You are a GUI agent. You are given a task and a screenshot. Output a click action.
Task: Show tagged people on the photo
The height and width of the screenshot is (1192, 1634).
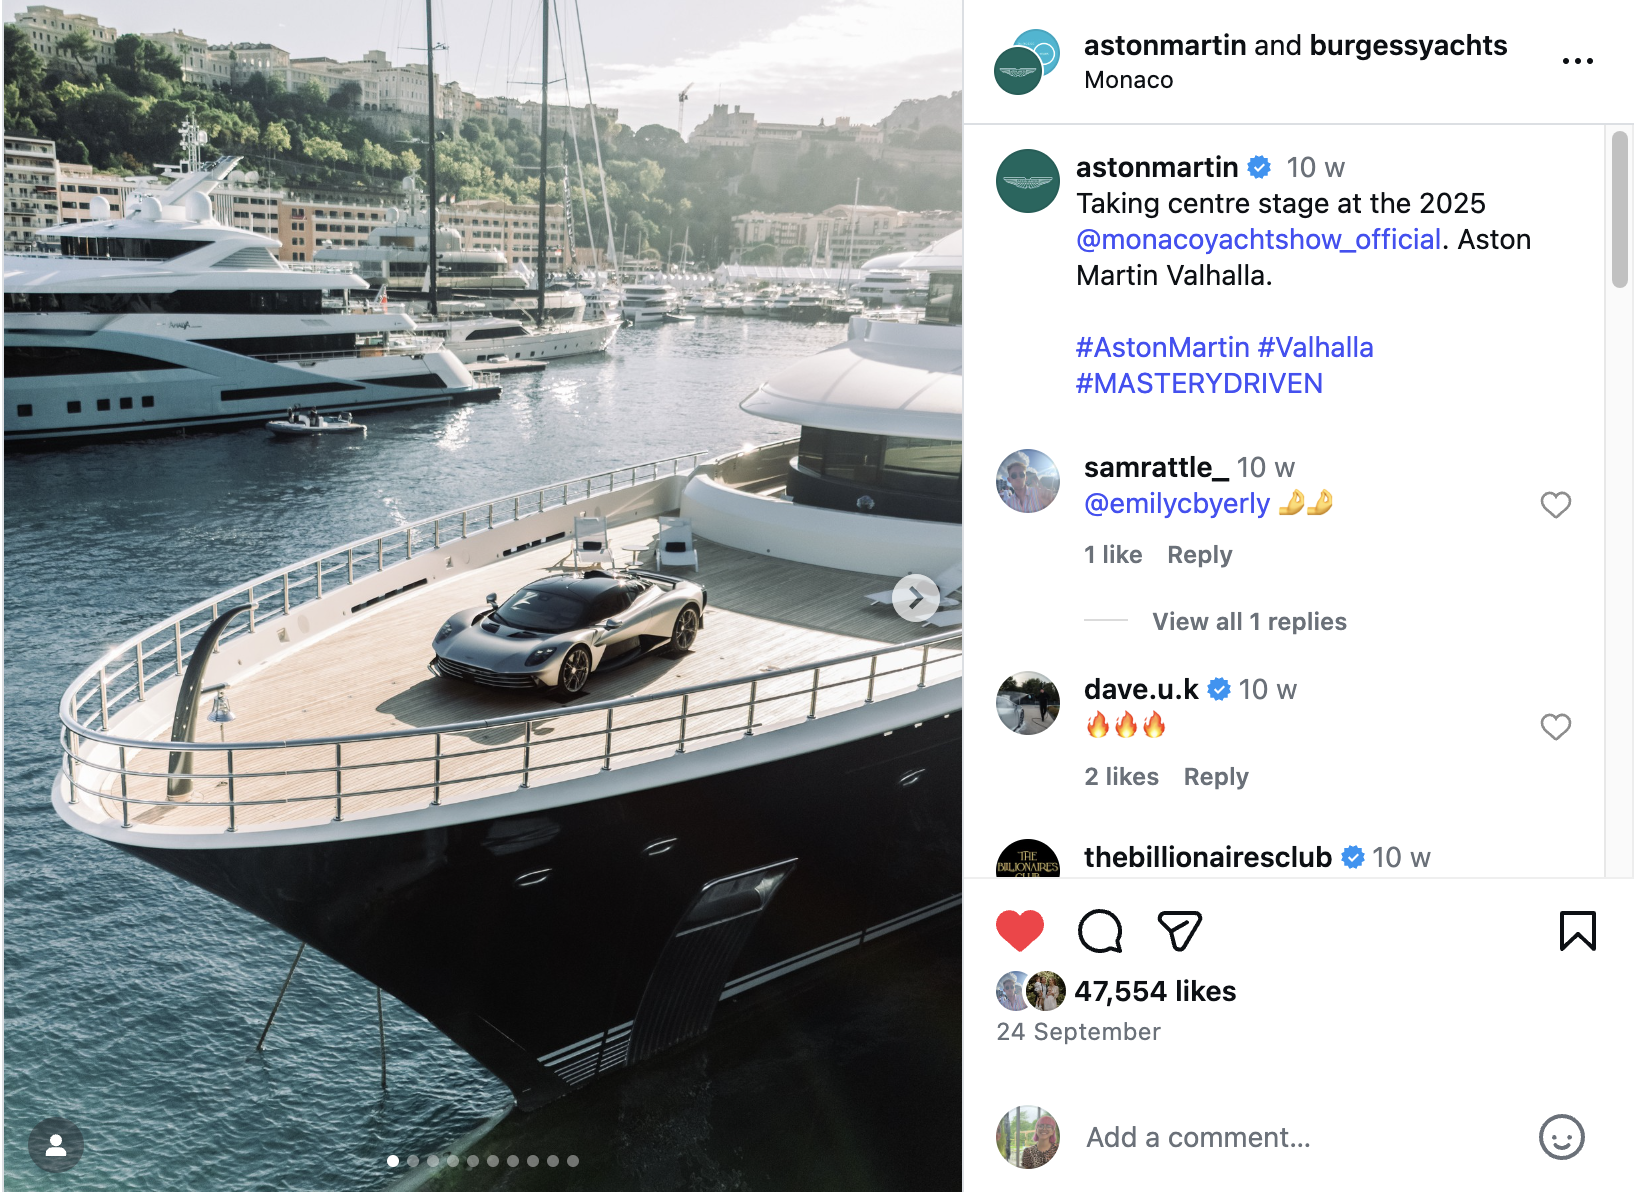click(x=56, y=1145)
